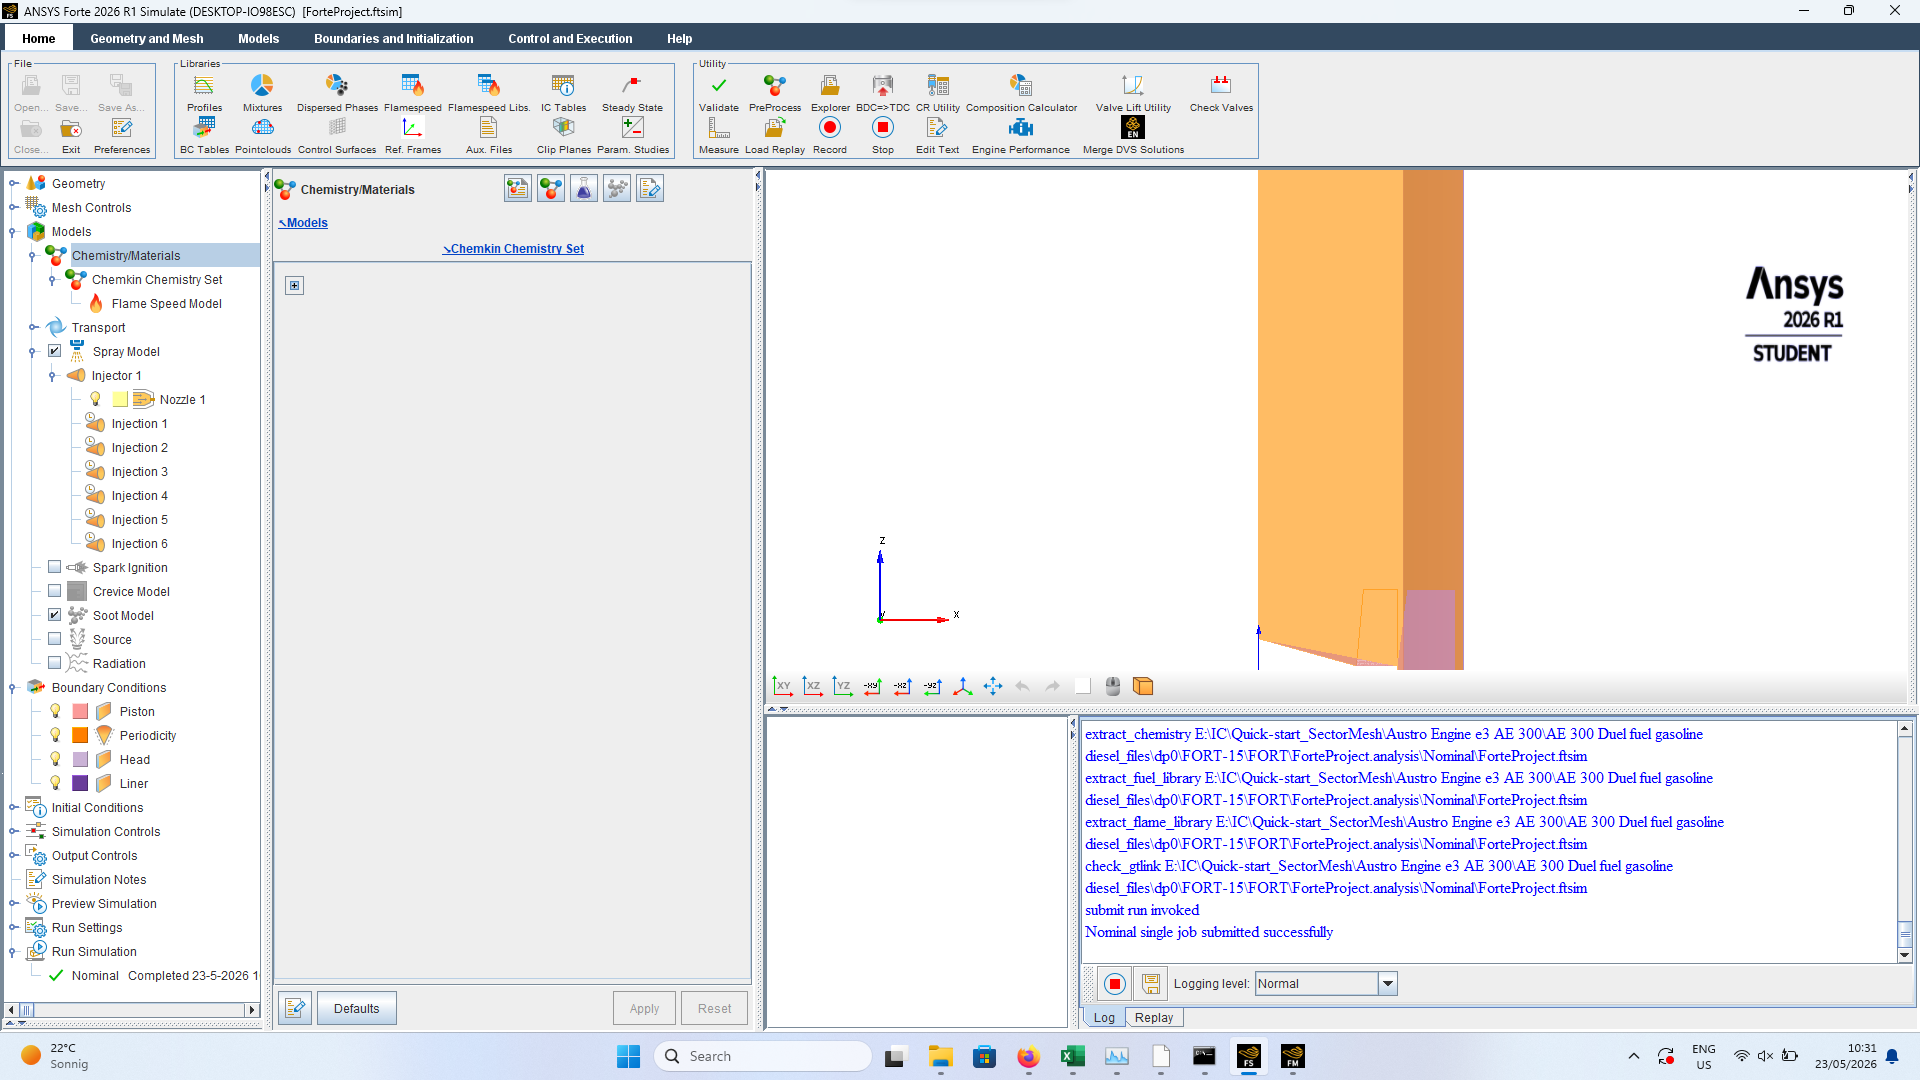Expand the Geometry tree node

pos(13,183)
